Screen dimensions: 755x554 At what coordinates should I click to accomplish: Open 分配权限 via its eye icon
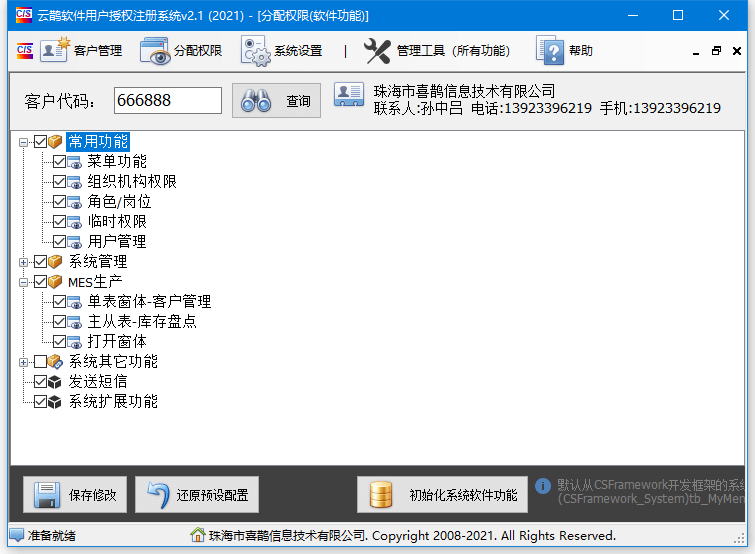click(x=155, y=50)
